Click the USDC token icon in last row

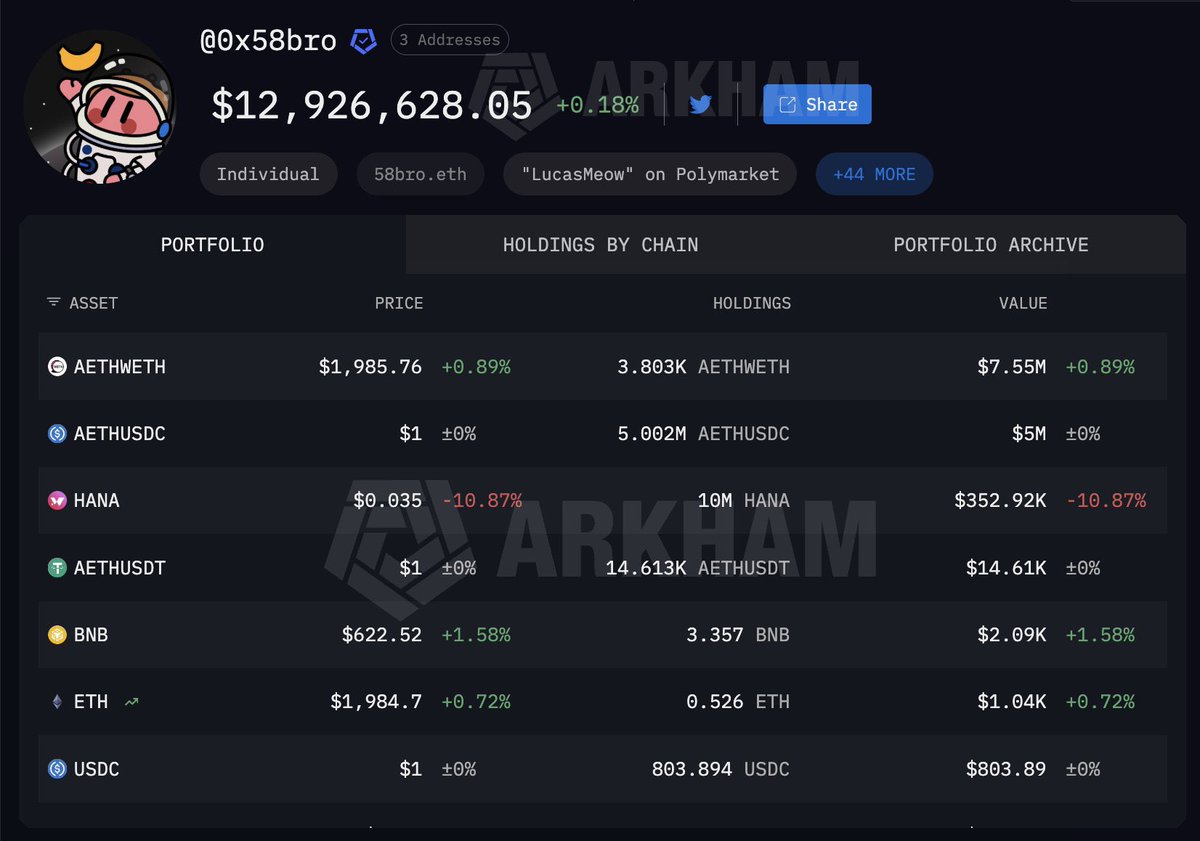click(57, 769)
